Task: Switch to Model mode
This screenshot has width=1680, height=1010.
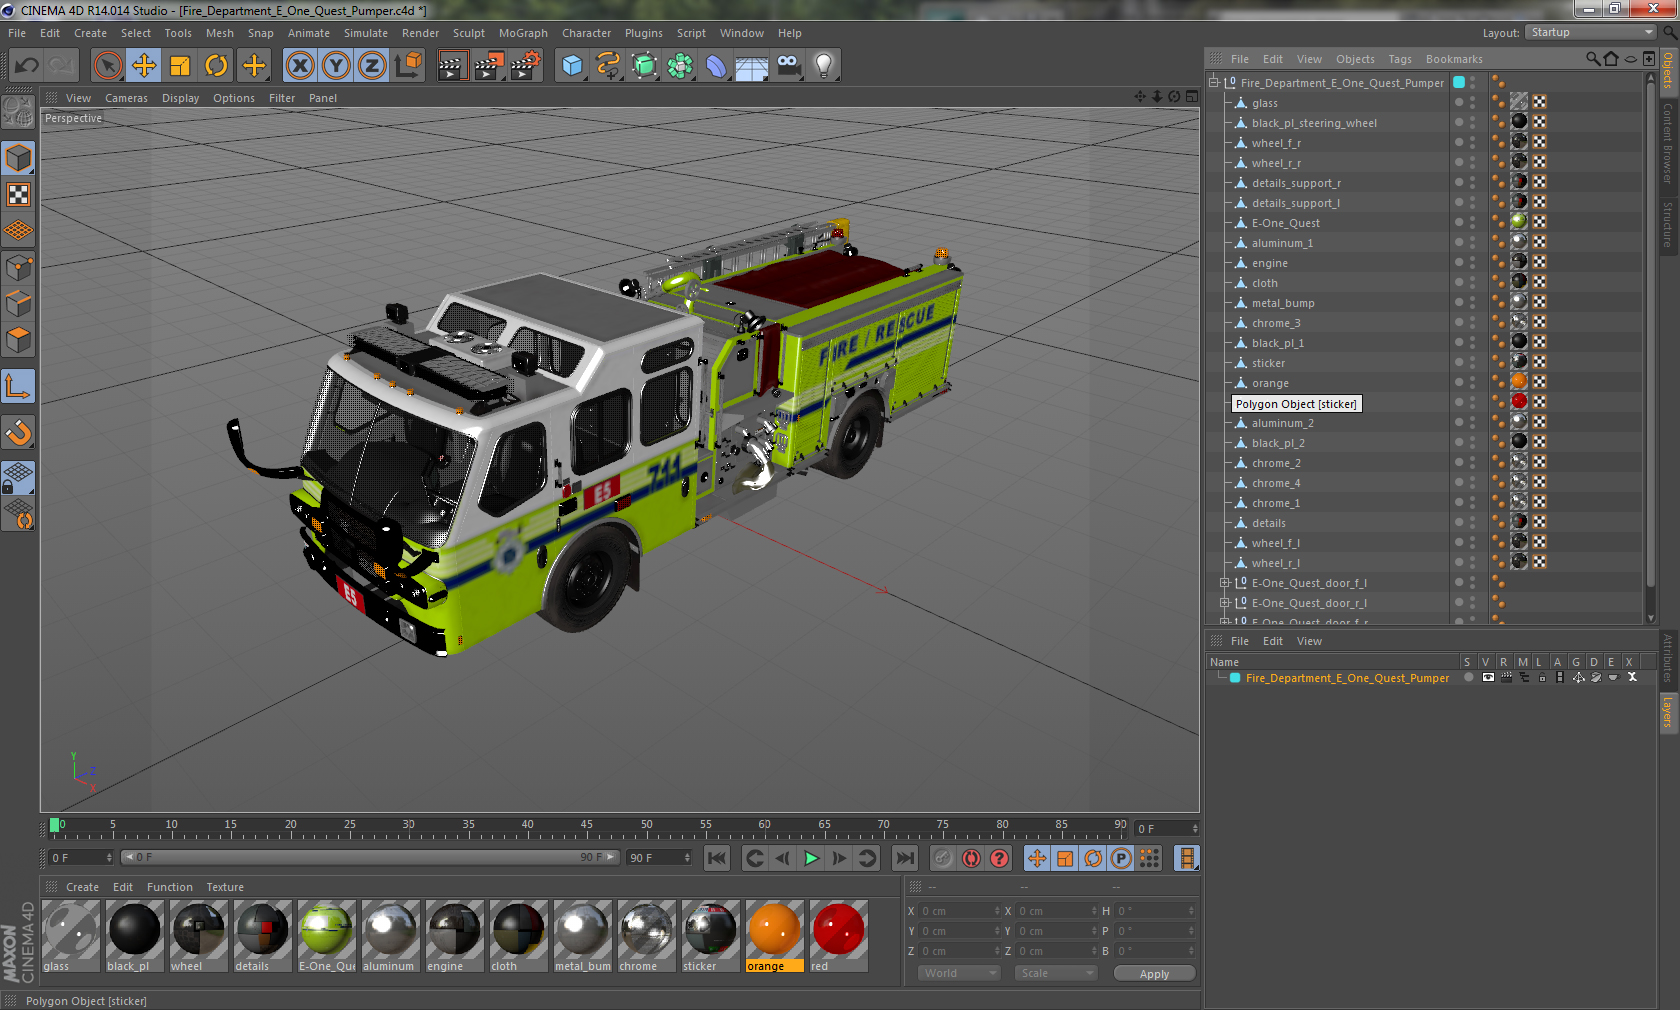Action: point(19,159)
